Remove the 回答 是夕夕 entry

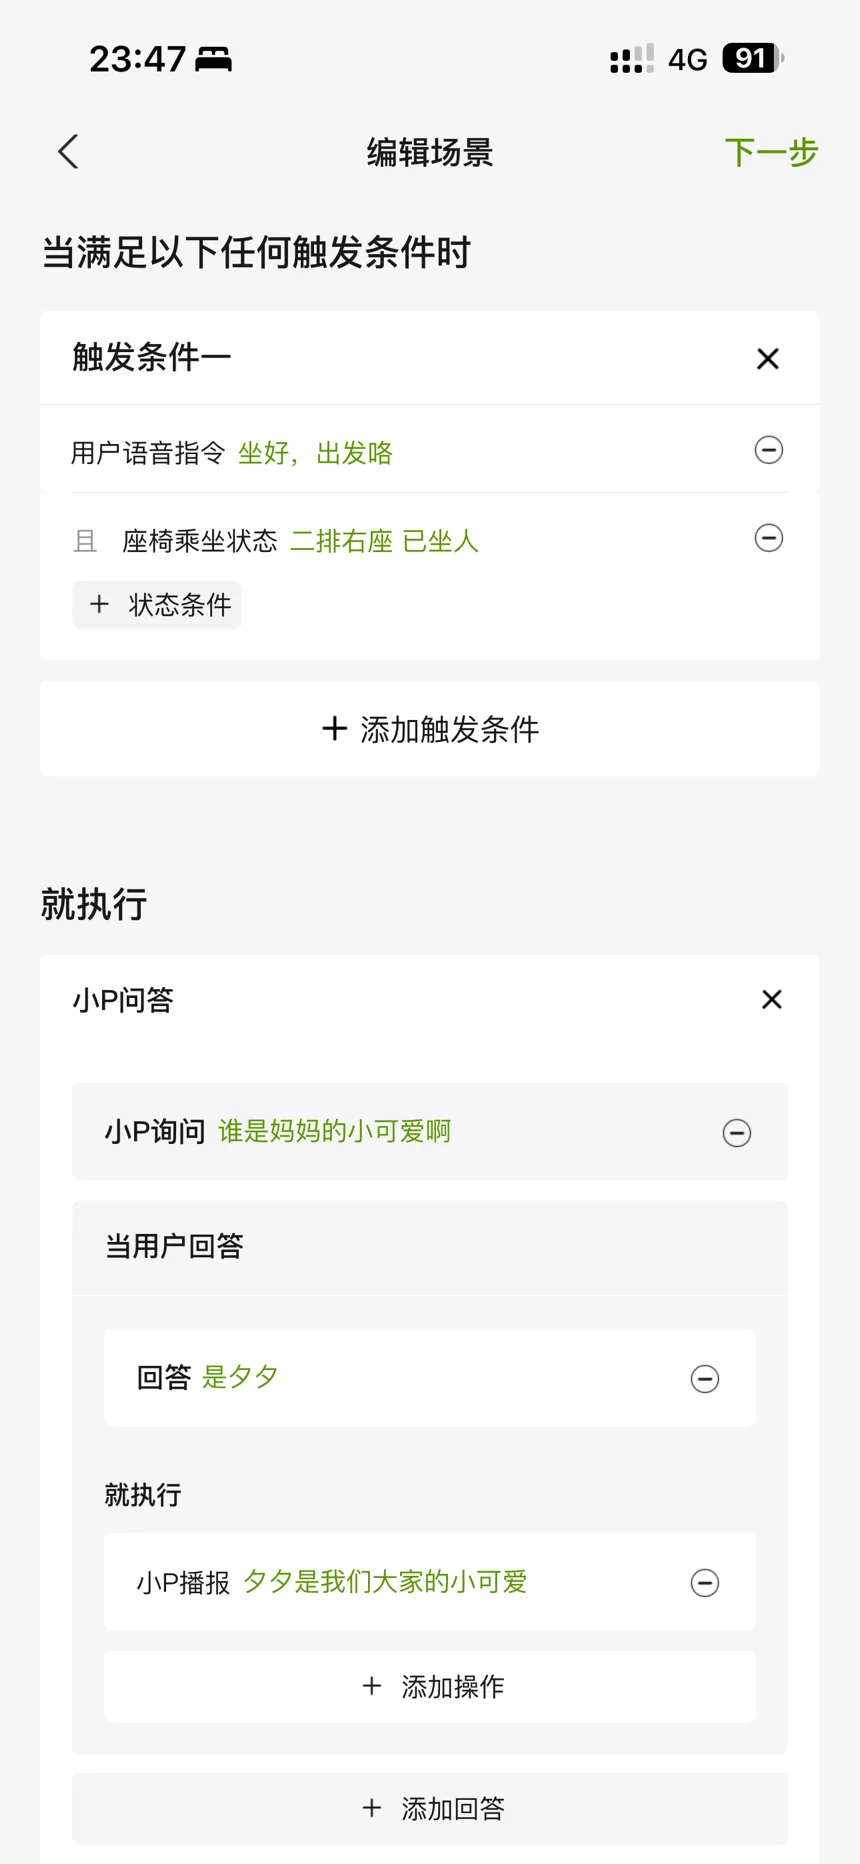704,1379
